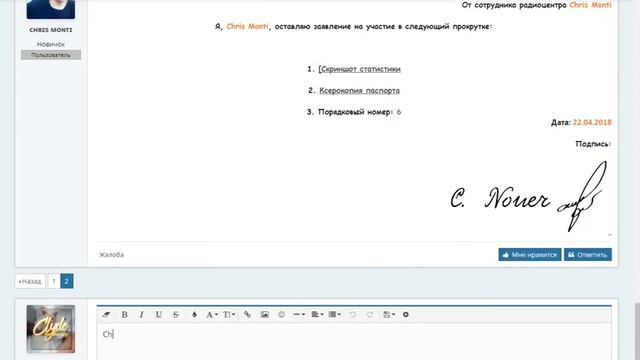
Task: Click Chris Monti's avatar image
Action: click(51, 9)
